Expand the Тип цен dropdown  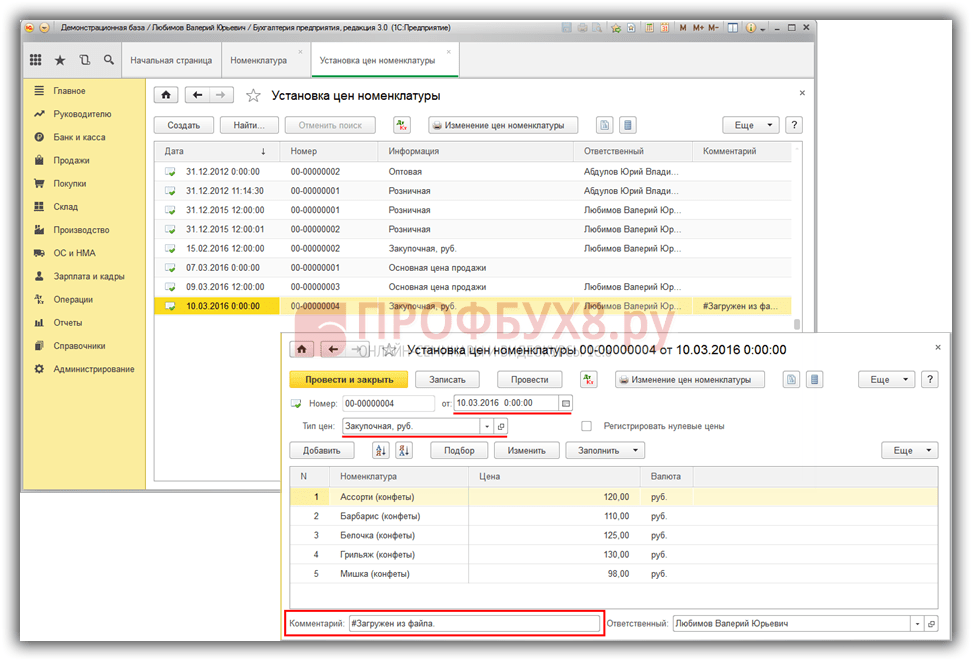coord(487,426)
